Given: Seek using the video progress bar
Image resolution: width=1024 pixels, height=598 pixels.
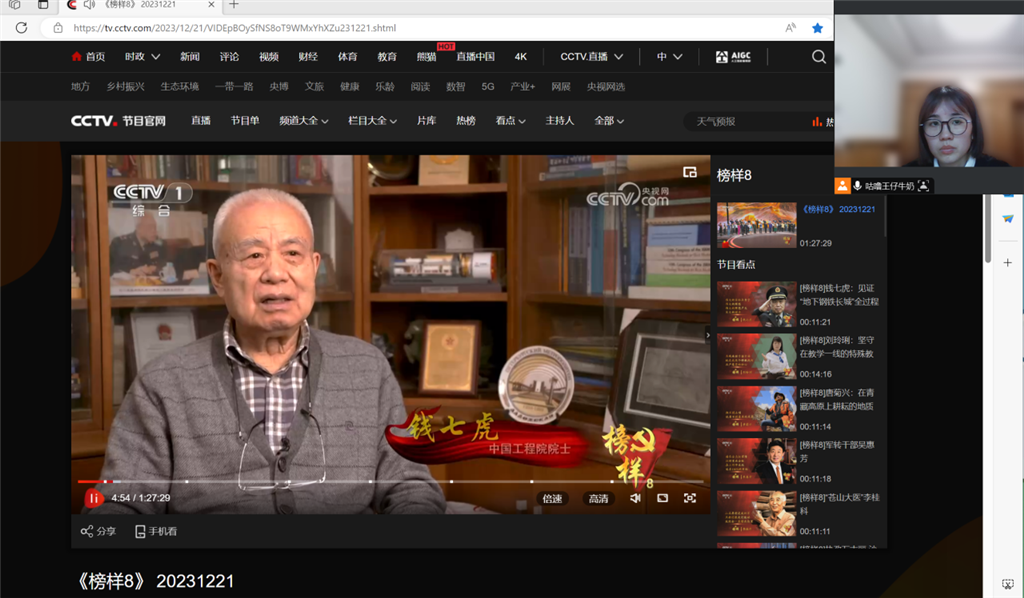Looking at the screenshot, I should [x=391, y=482].
